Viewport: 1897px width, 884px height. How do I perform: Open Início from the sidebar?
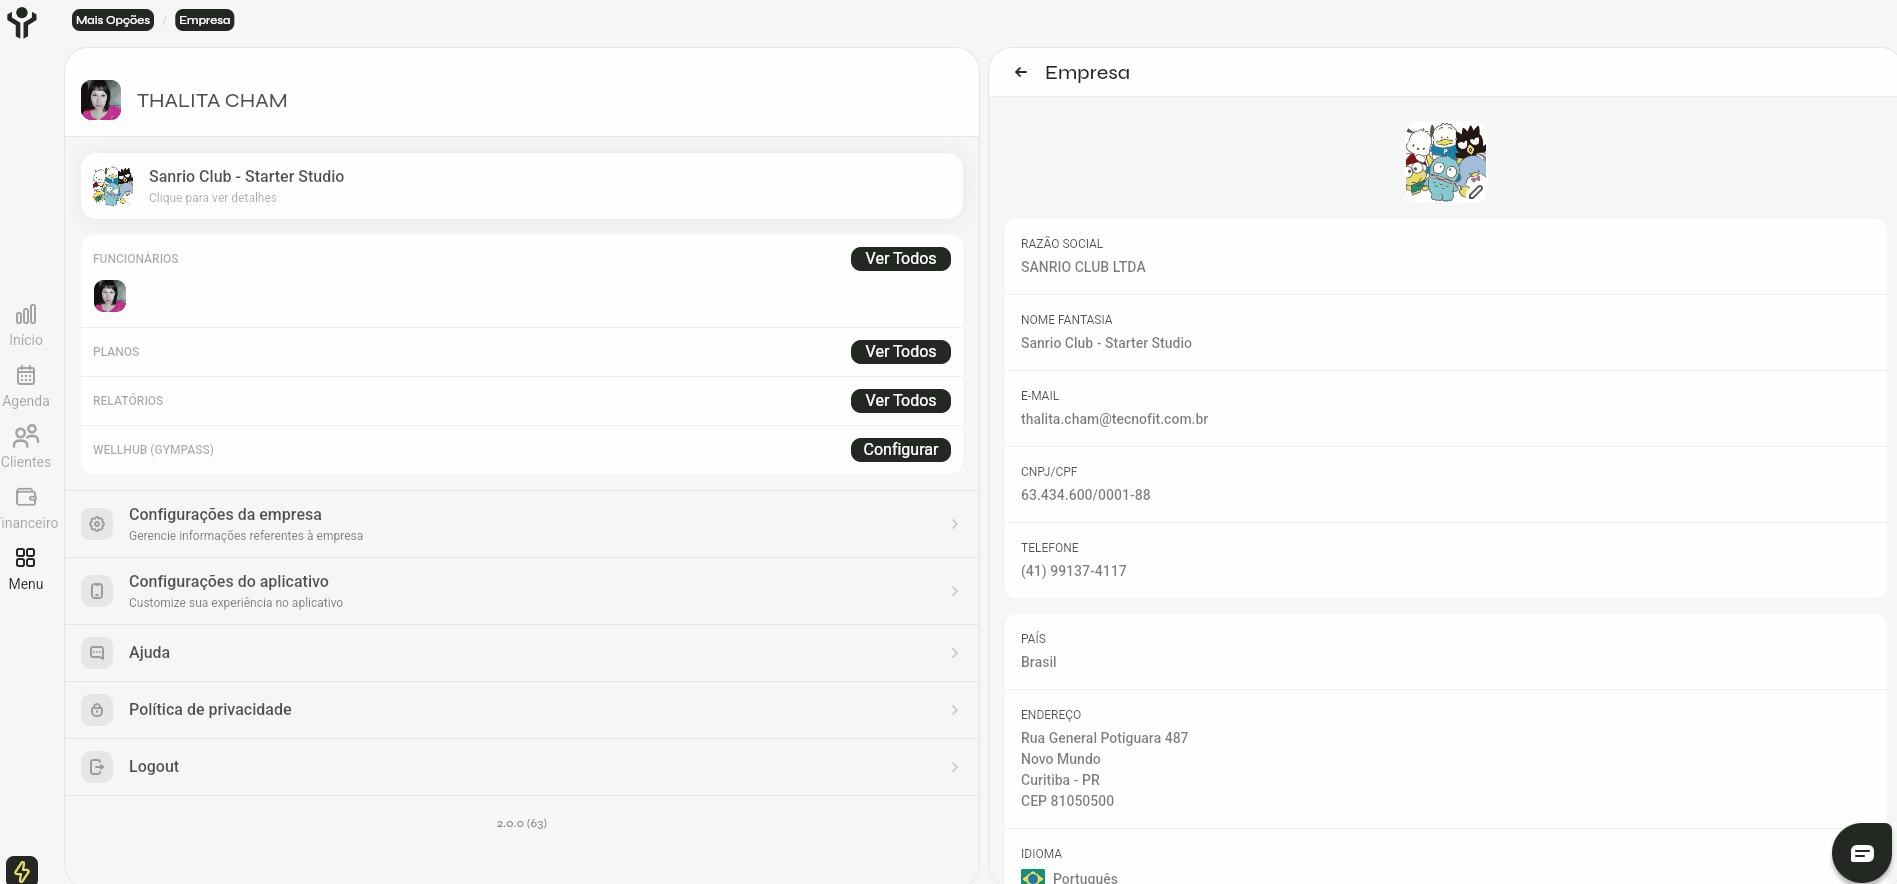click(x=26, y=326)
